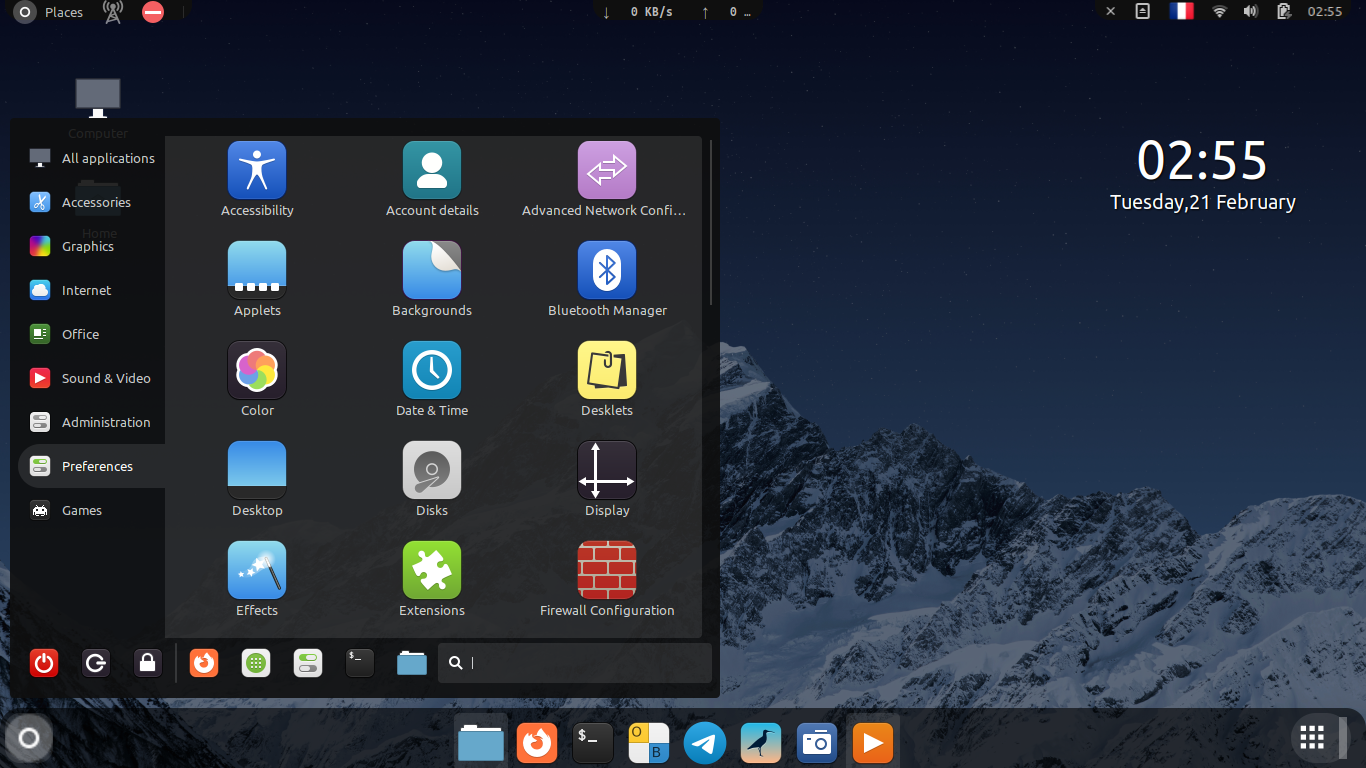The image size is (1366, 768).
Task: Open the Wi-Fi network tray icon
Action: [x=1219, y=12]
